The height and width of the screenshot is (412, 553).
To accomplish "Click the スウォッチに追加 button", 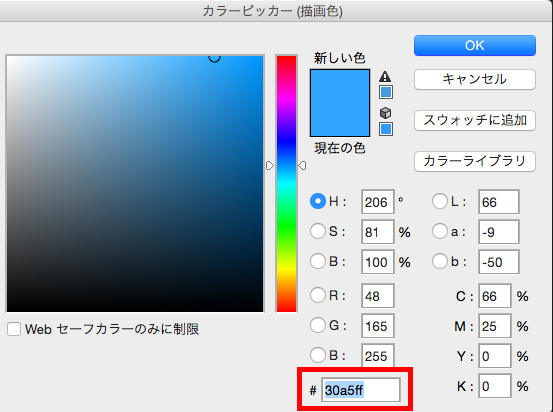I will point(475,120).
